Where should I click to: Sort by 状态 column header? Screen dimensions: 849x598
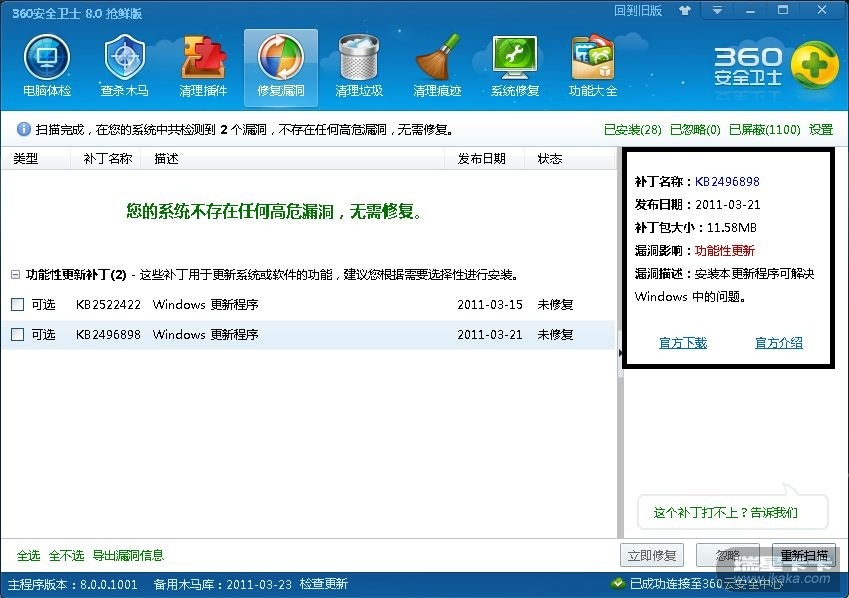click(x=570, y=159)
